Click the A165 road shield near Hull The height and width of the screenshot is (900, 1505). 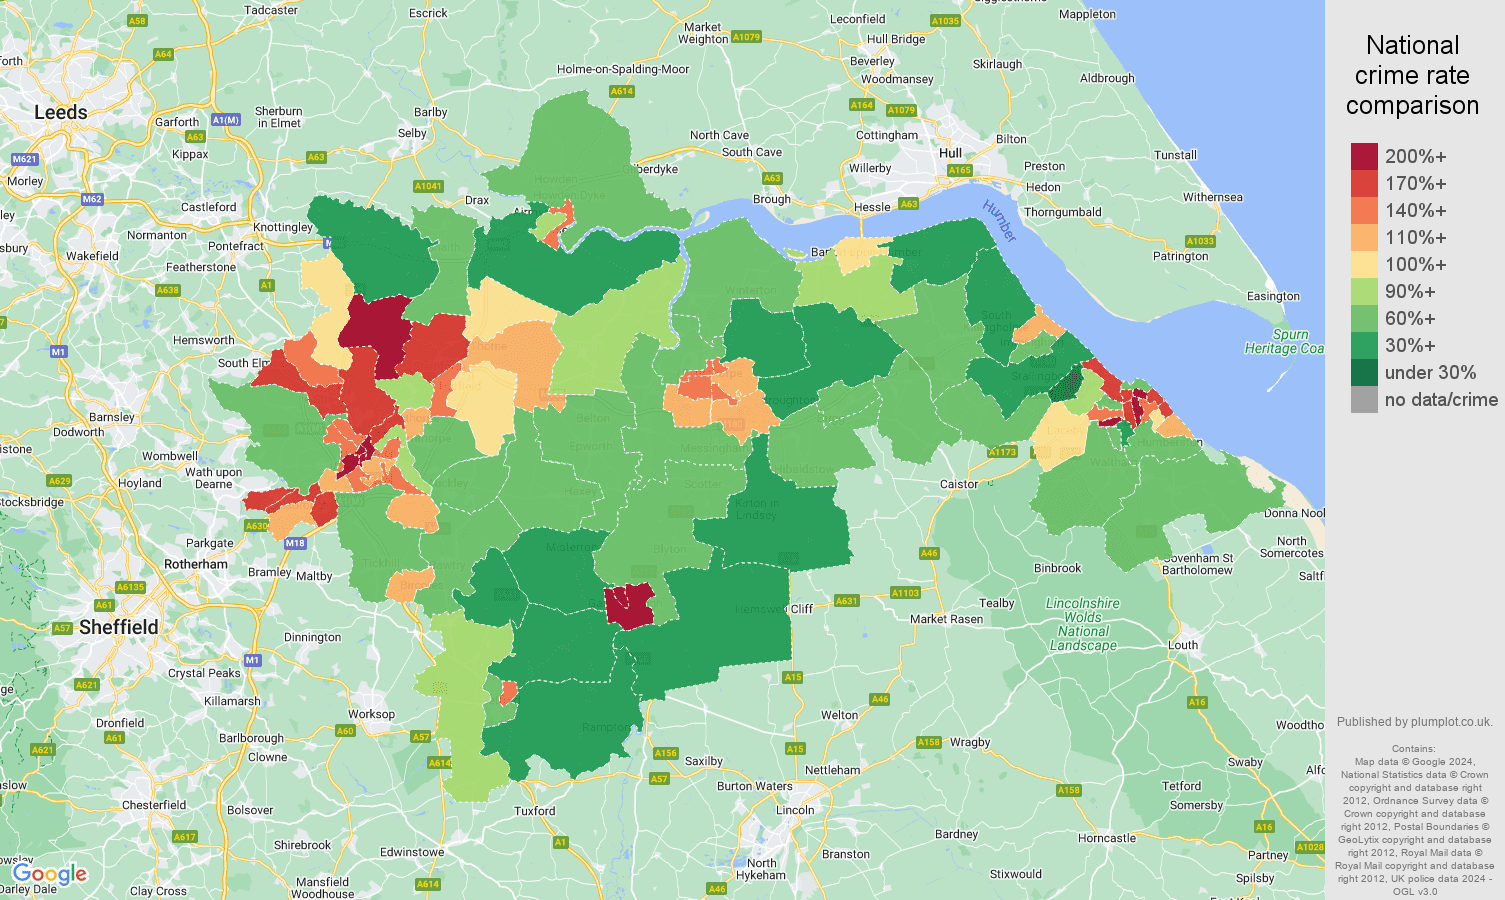click(960, 170)
